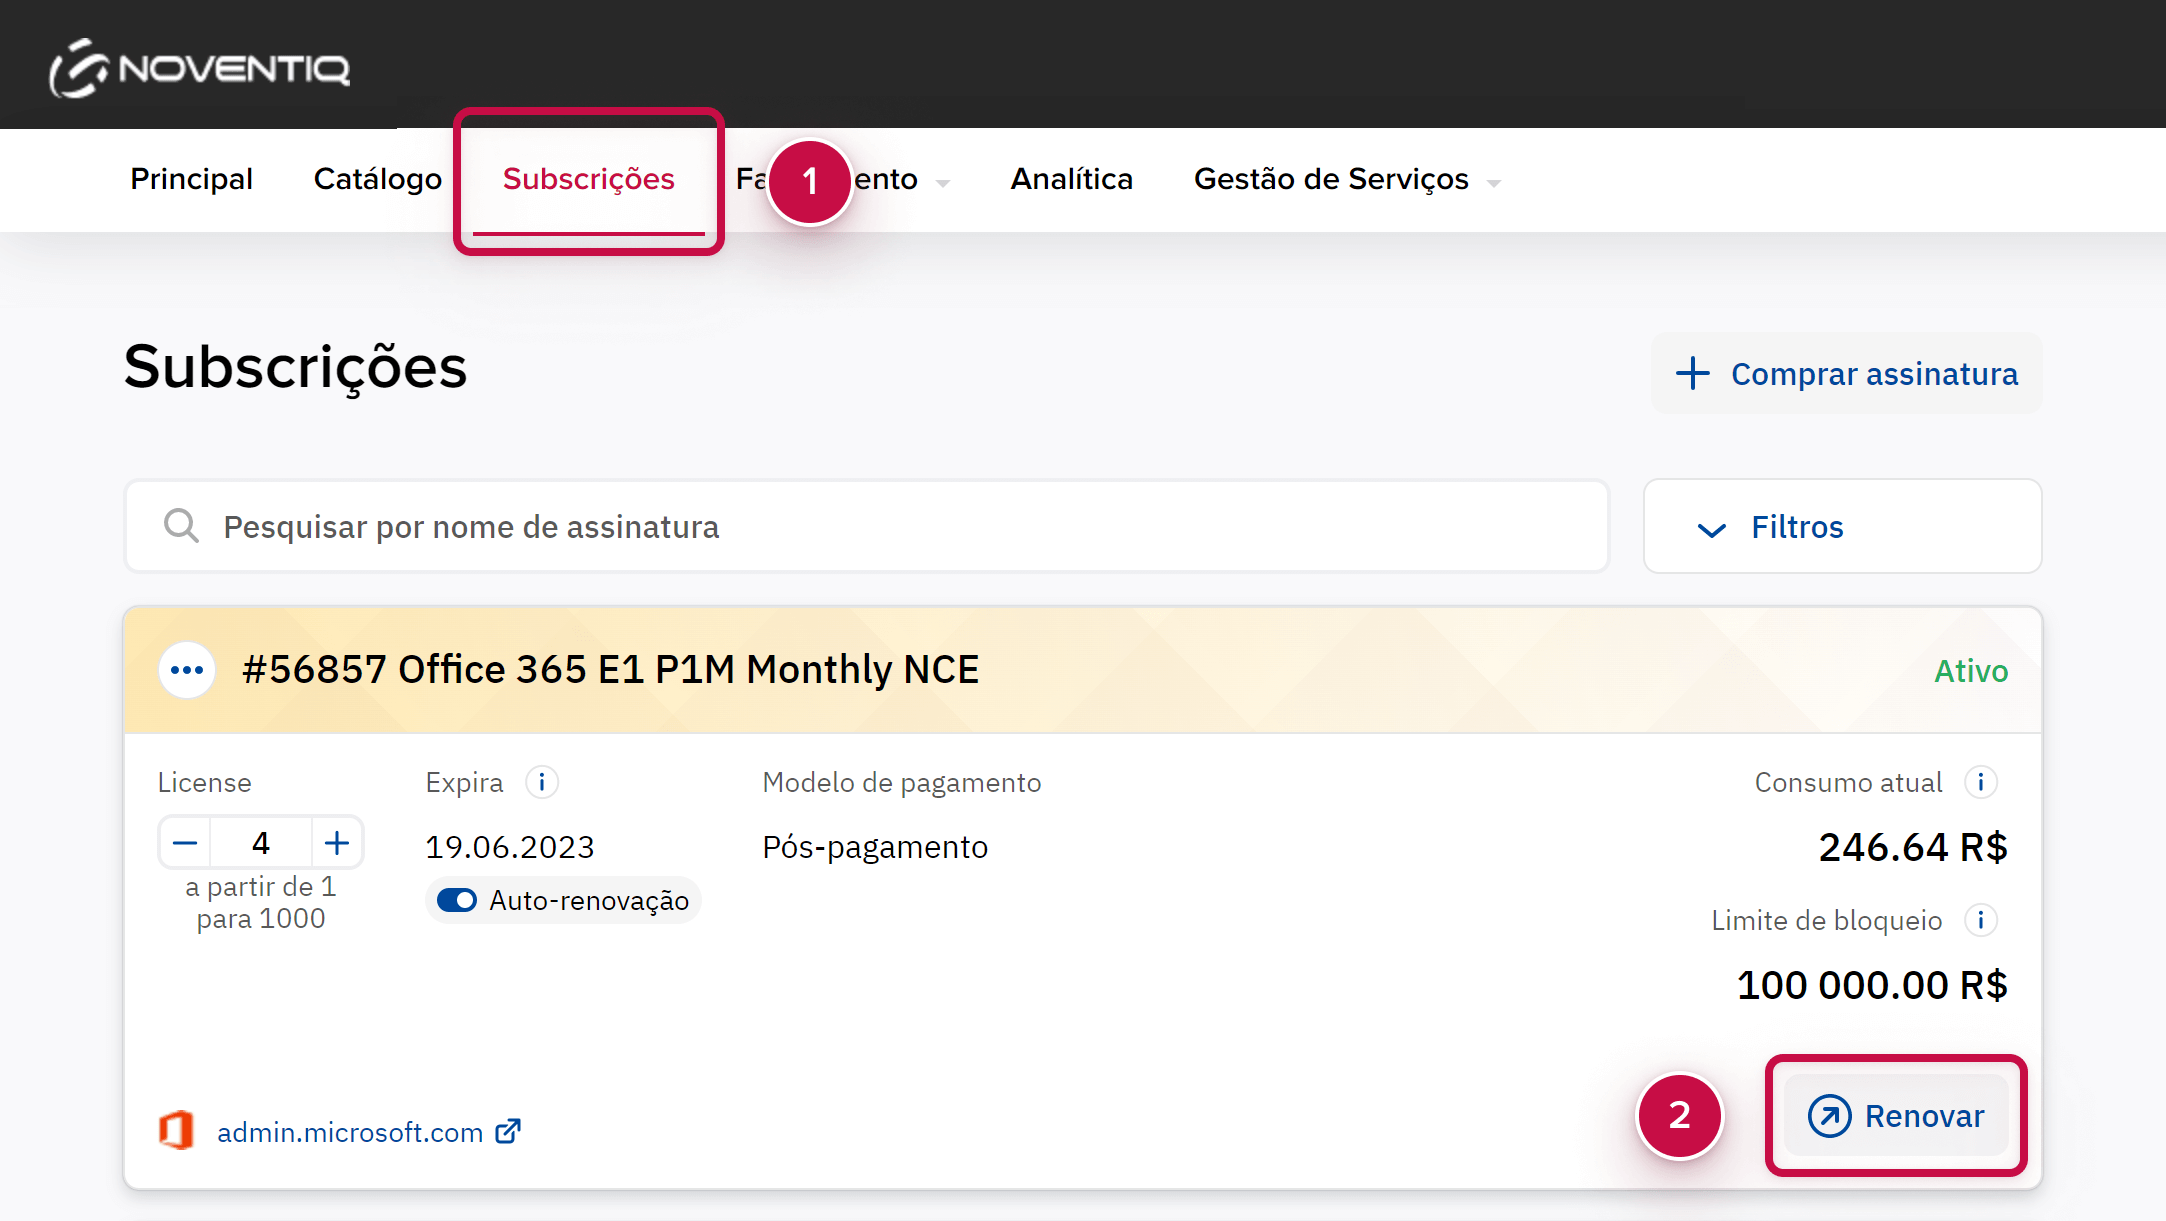Open the Faturamento dropdown arrow

942,183
